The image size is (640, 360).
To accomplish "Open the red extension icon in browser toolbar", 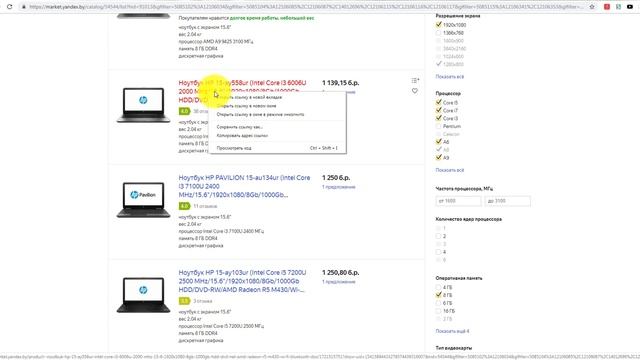I will [607, 7].
